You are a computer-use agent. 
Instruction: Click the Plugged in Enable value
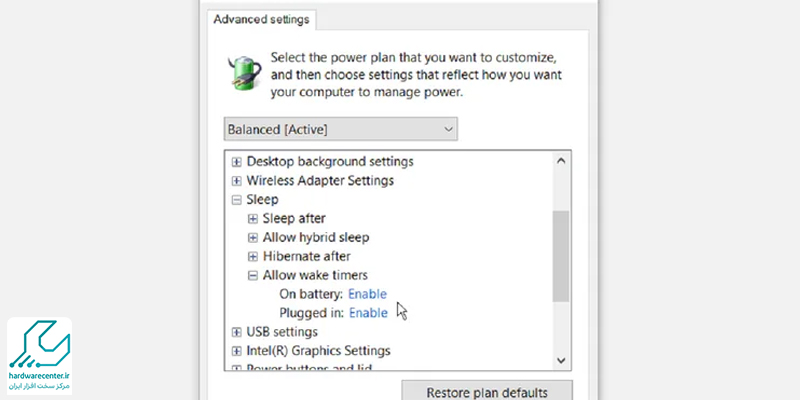(x=367, y=313)
